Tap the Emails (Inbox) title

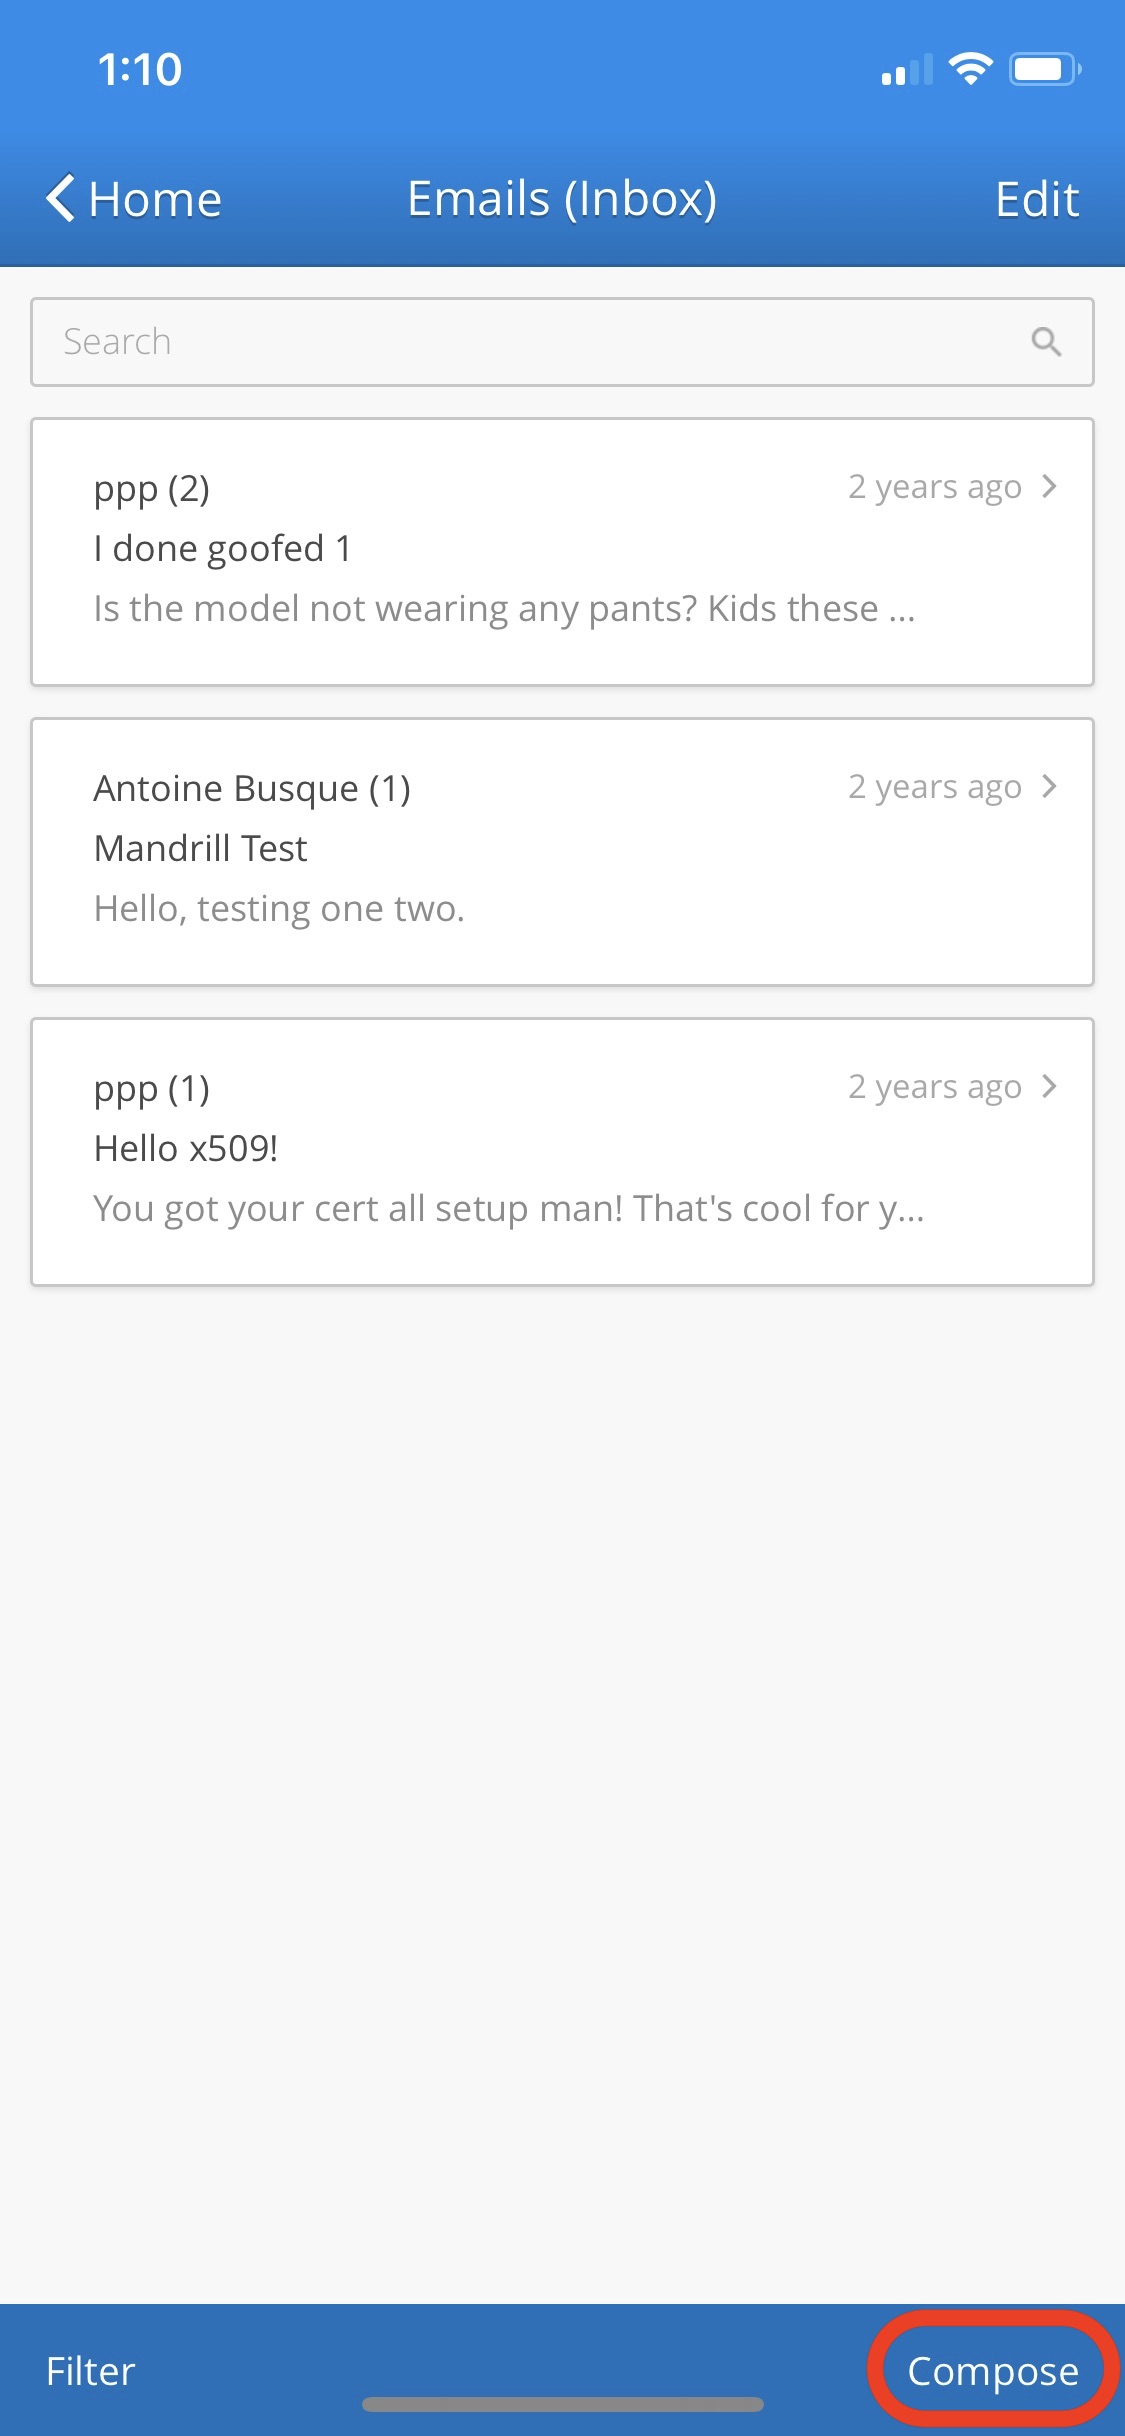point(562,198)
